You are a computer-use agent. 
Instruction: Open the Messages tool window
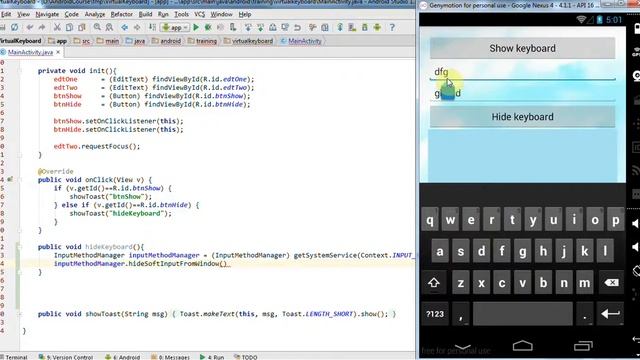coord(170,357)
